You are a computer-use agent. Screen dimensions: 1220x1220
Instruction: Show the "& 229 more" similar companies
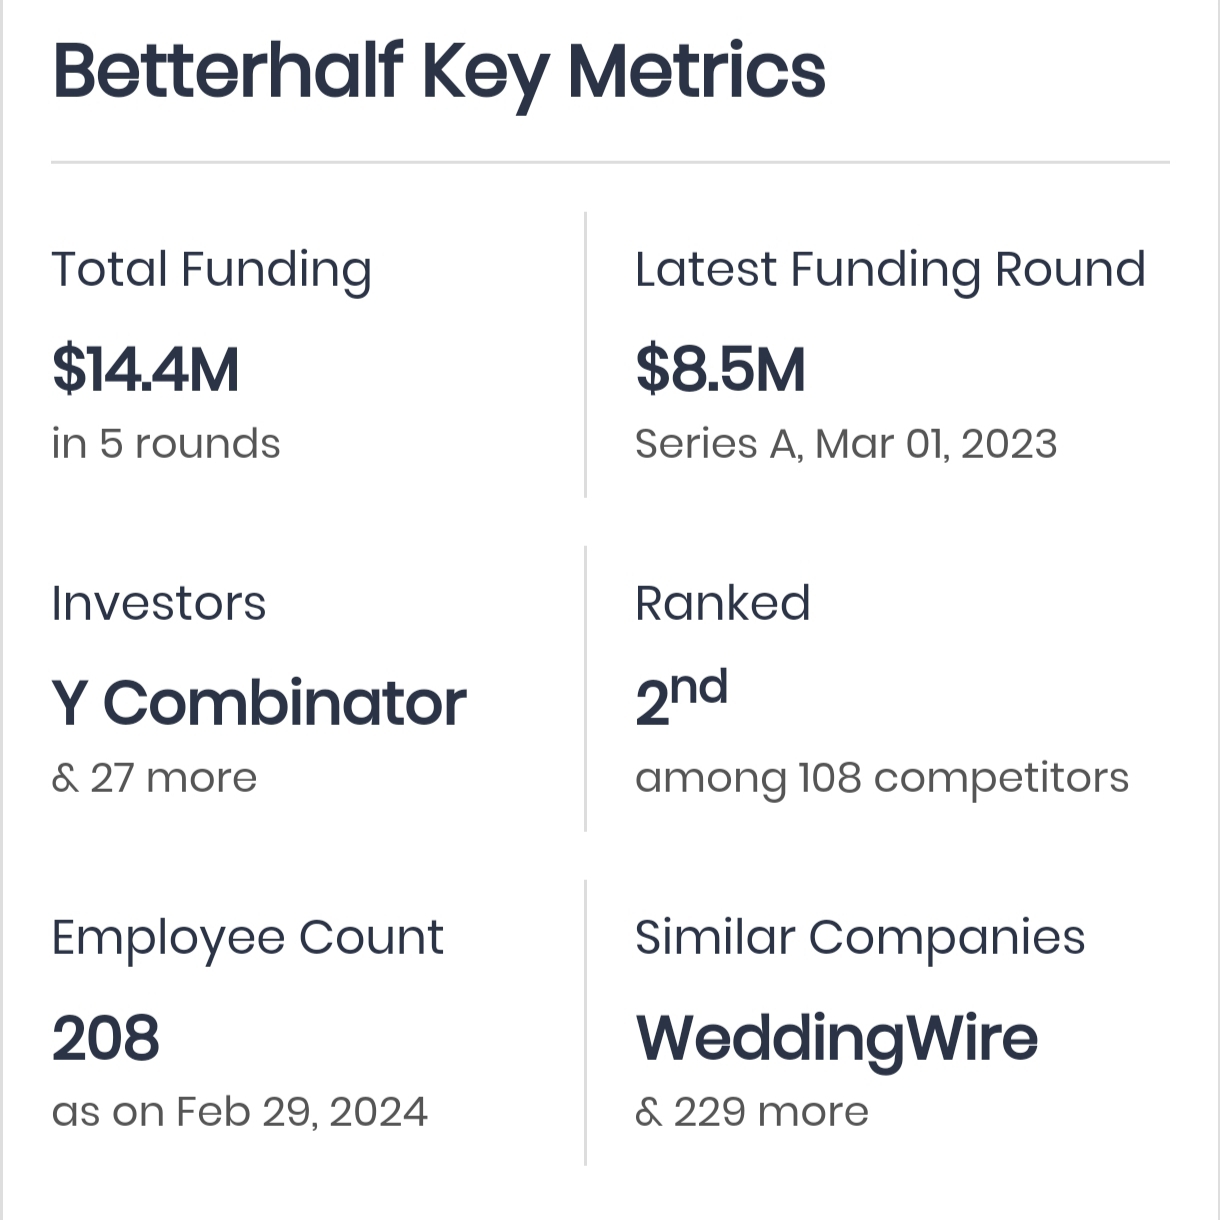click(751, 1112)
